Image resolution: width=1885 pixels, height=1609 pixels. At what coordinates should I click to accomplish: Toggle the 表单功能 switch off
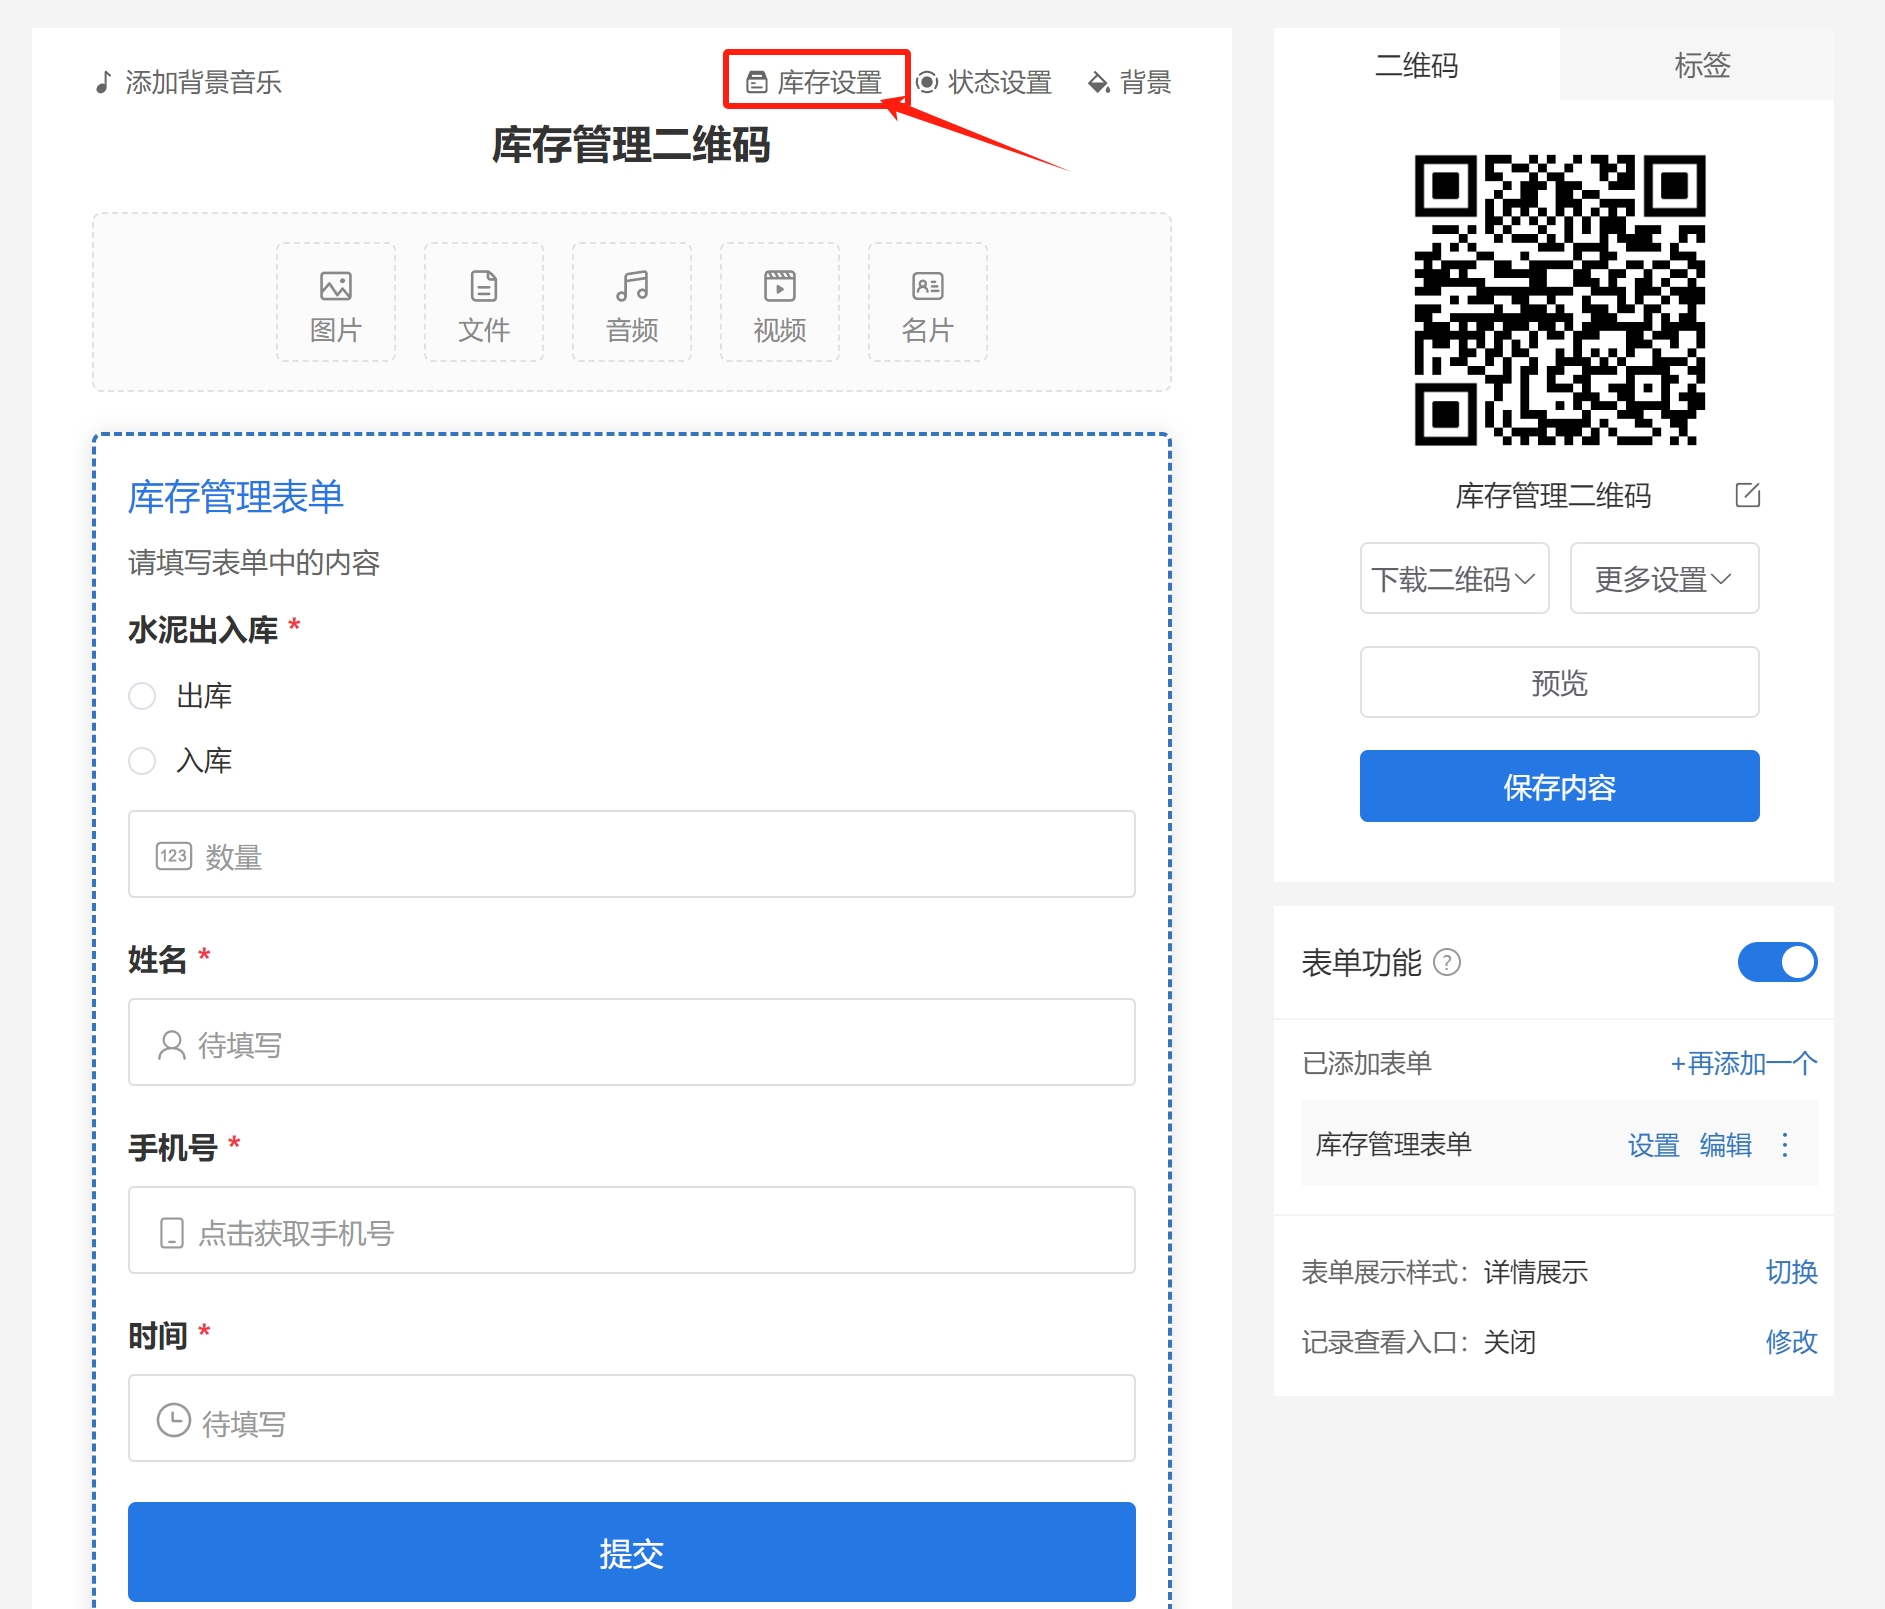(1778, 963)
